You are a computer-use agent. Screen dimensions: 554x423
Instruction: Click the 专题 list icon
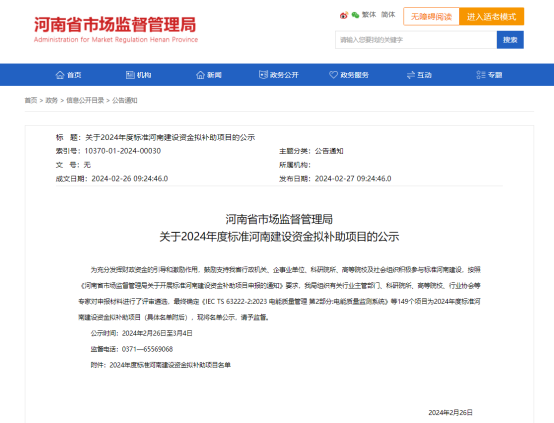click(x=481, y=75)
